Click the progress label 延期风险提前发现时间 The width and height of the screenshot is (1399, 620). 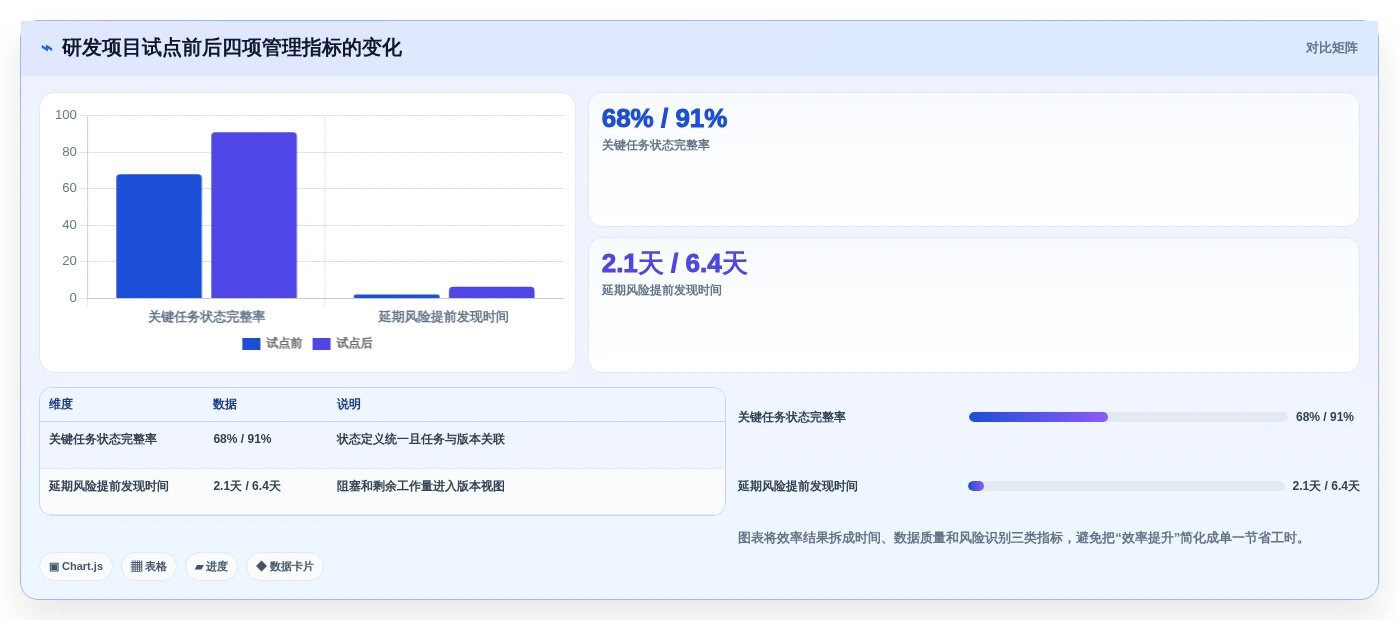point(798,486)
